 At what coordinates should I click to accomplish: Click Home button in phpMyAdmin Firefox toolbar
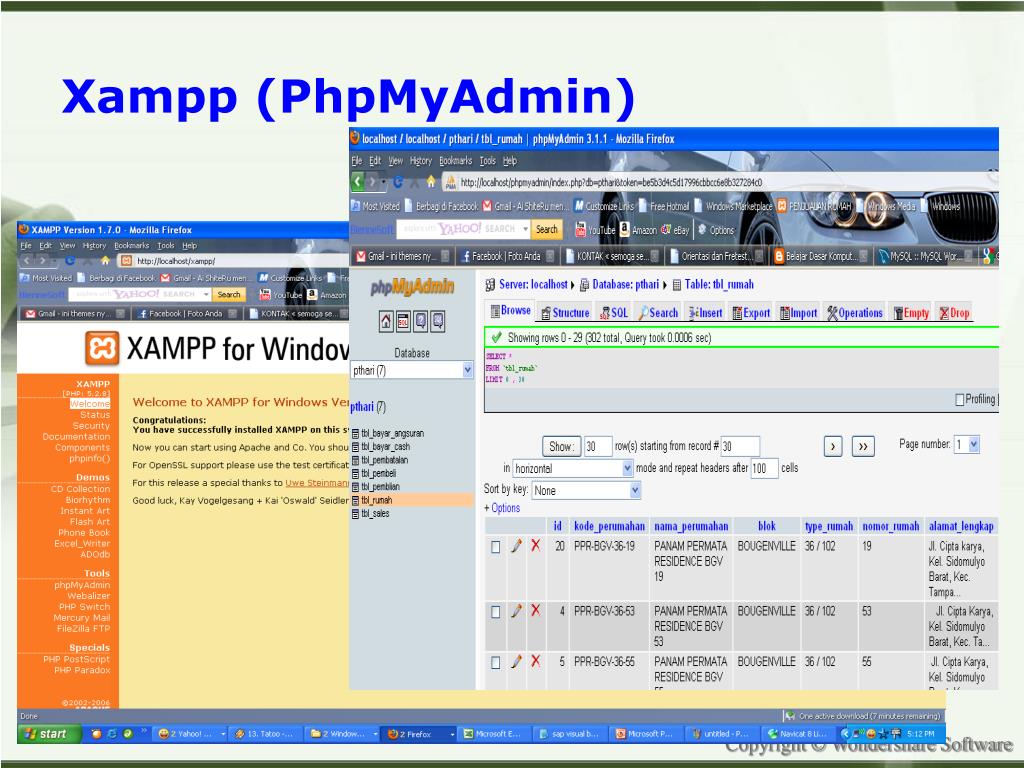coord(430,182)
